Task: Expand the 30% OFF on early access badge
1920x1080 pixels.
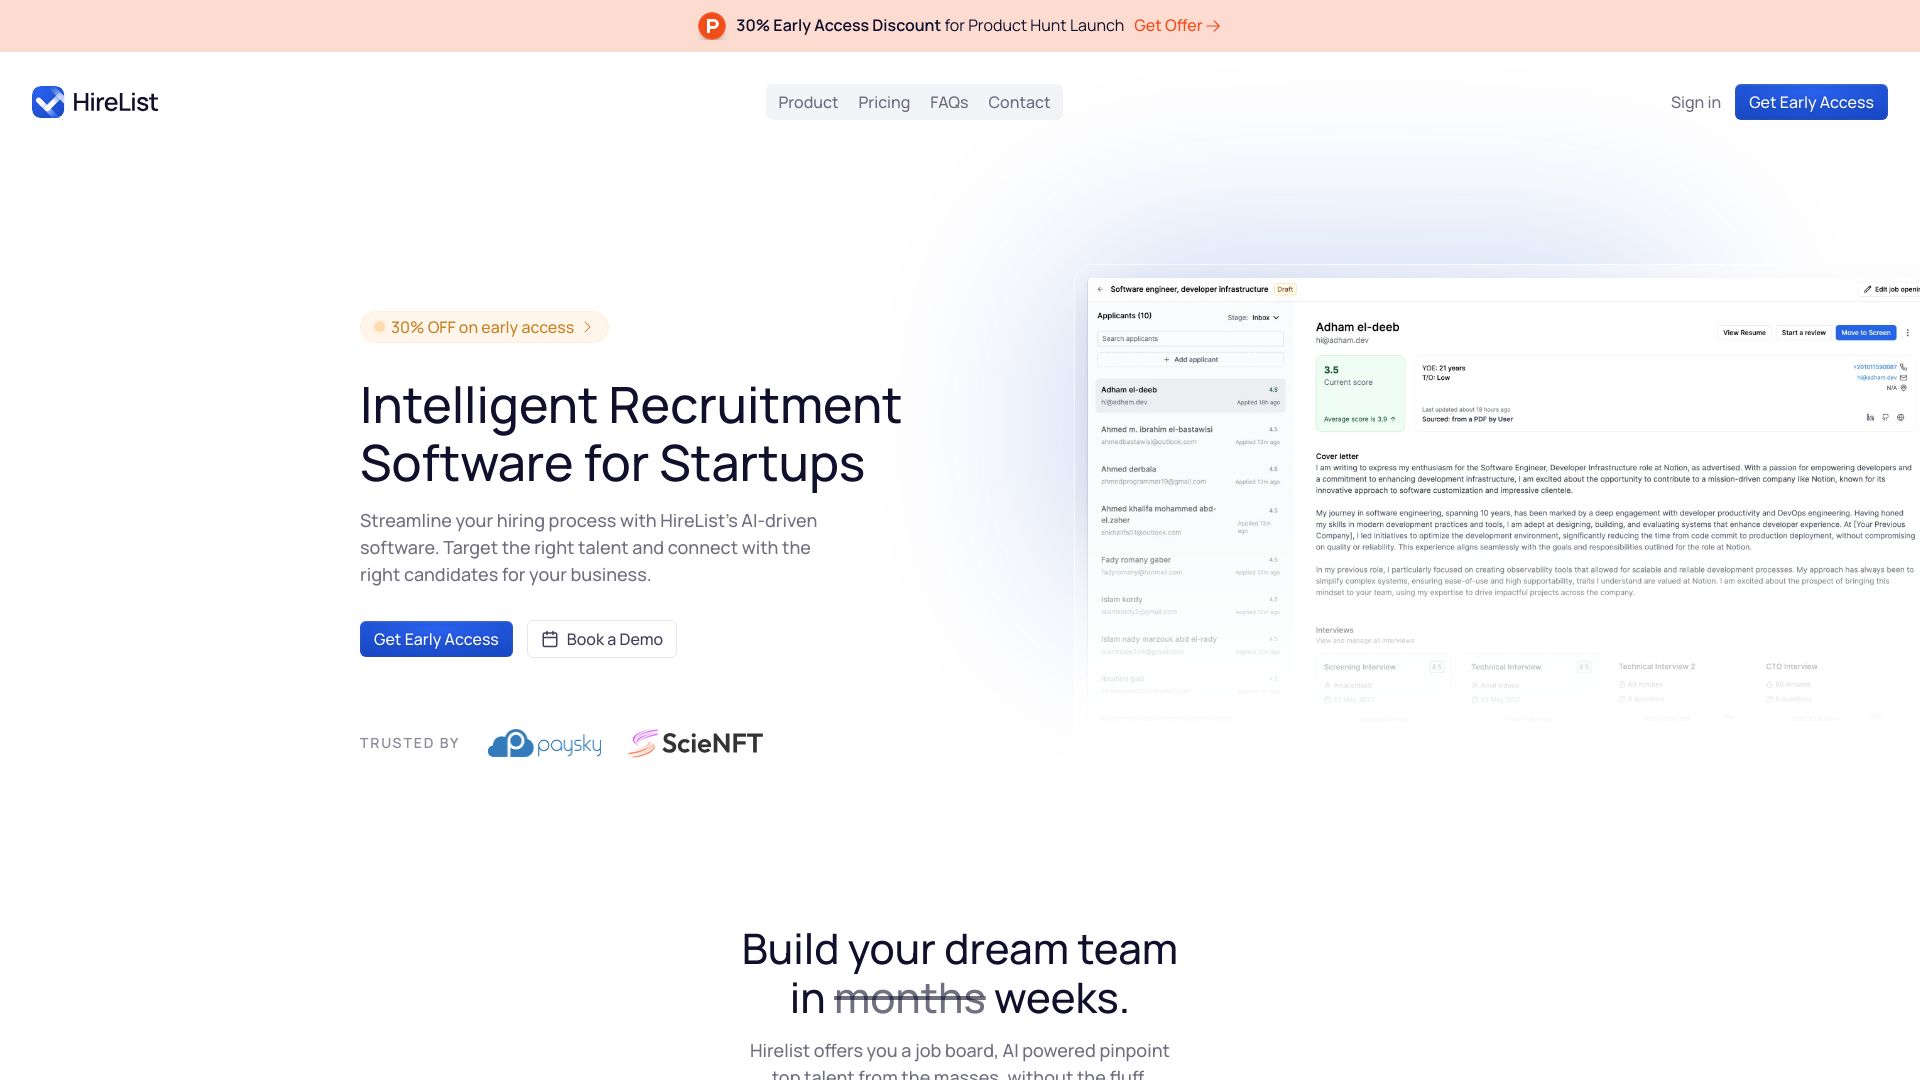Action: (x=483, y=327)
